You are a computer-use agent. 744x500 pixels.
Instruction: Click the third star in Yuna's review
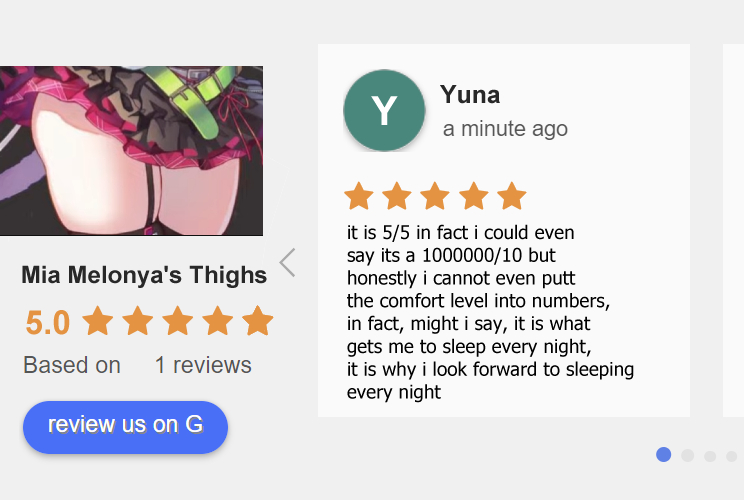tap(435, 196)
